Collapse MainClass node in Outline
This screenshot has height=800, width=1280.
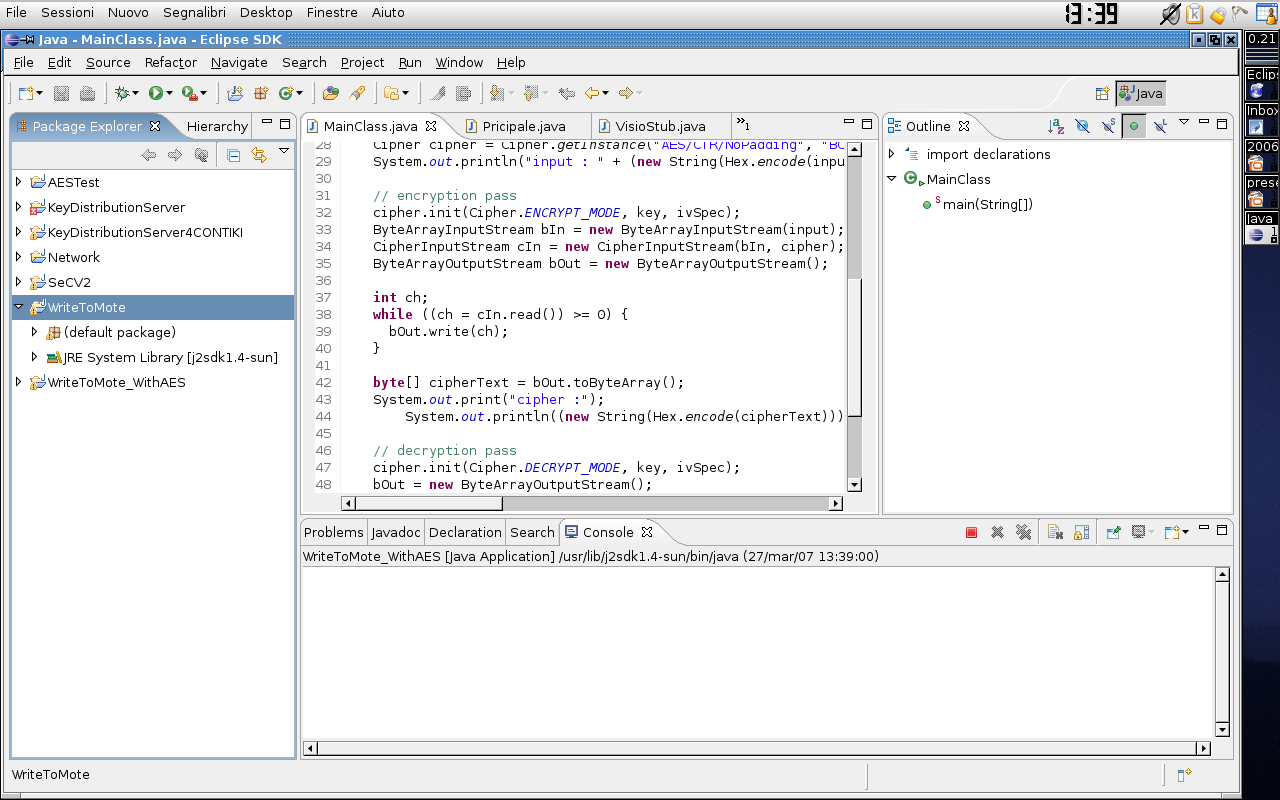point(892,179)
